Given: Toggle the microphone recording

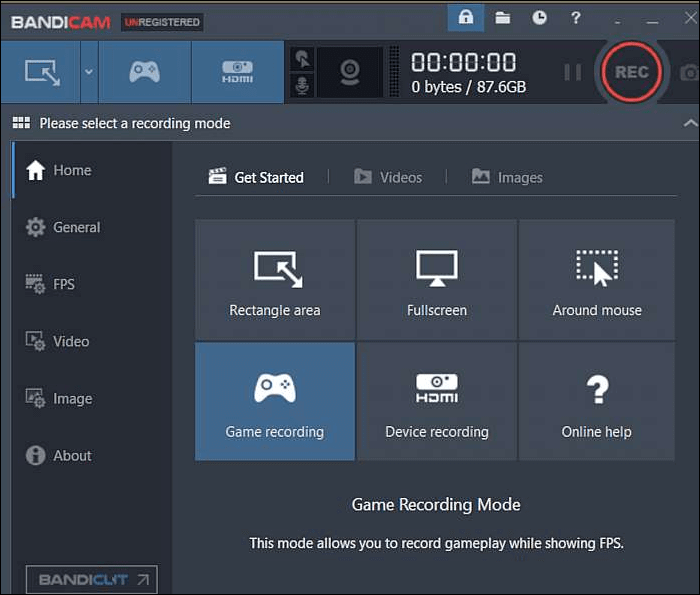Looking at the screenshot, I should click(300, 86).
